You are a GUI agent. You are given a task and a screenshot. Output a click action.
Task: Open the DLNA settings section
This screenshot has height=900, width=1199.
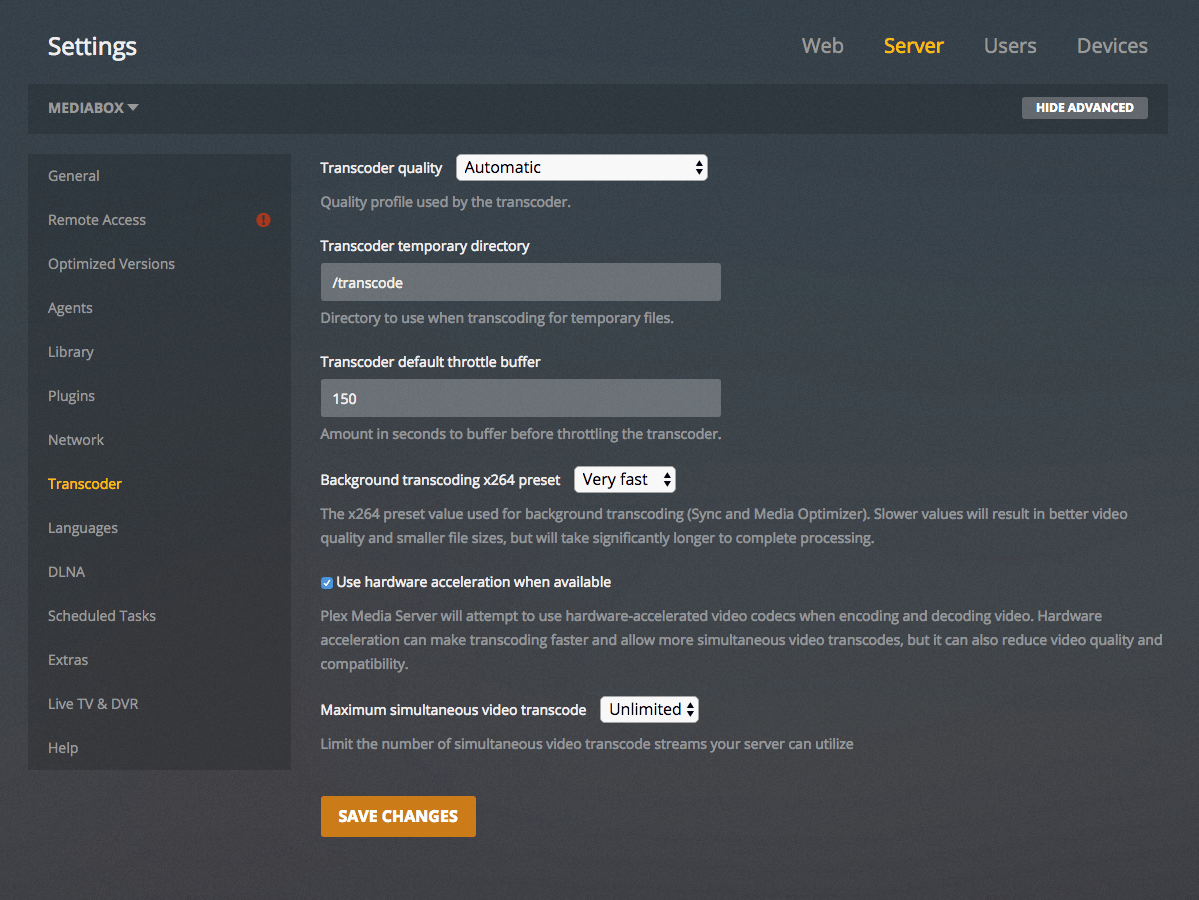66,572
